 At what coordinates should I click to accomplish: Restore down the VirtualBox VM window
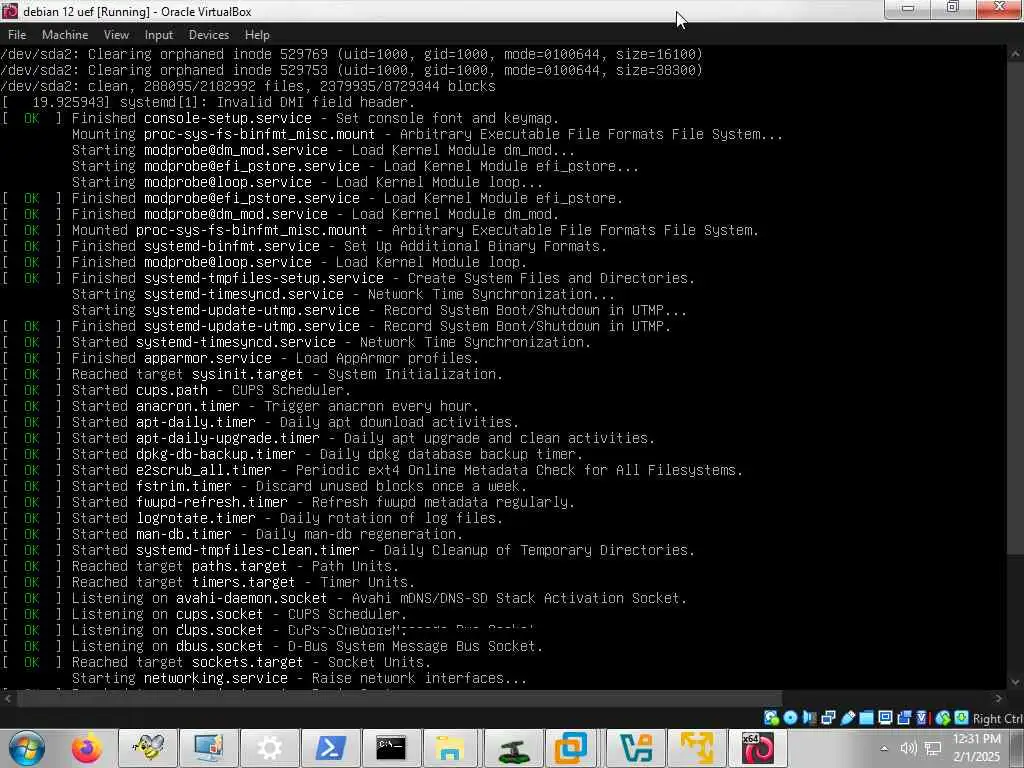953,8
